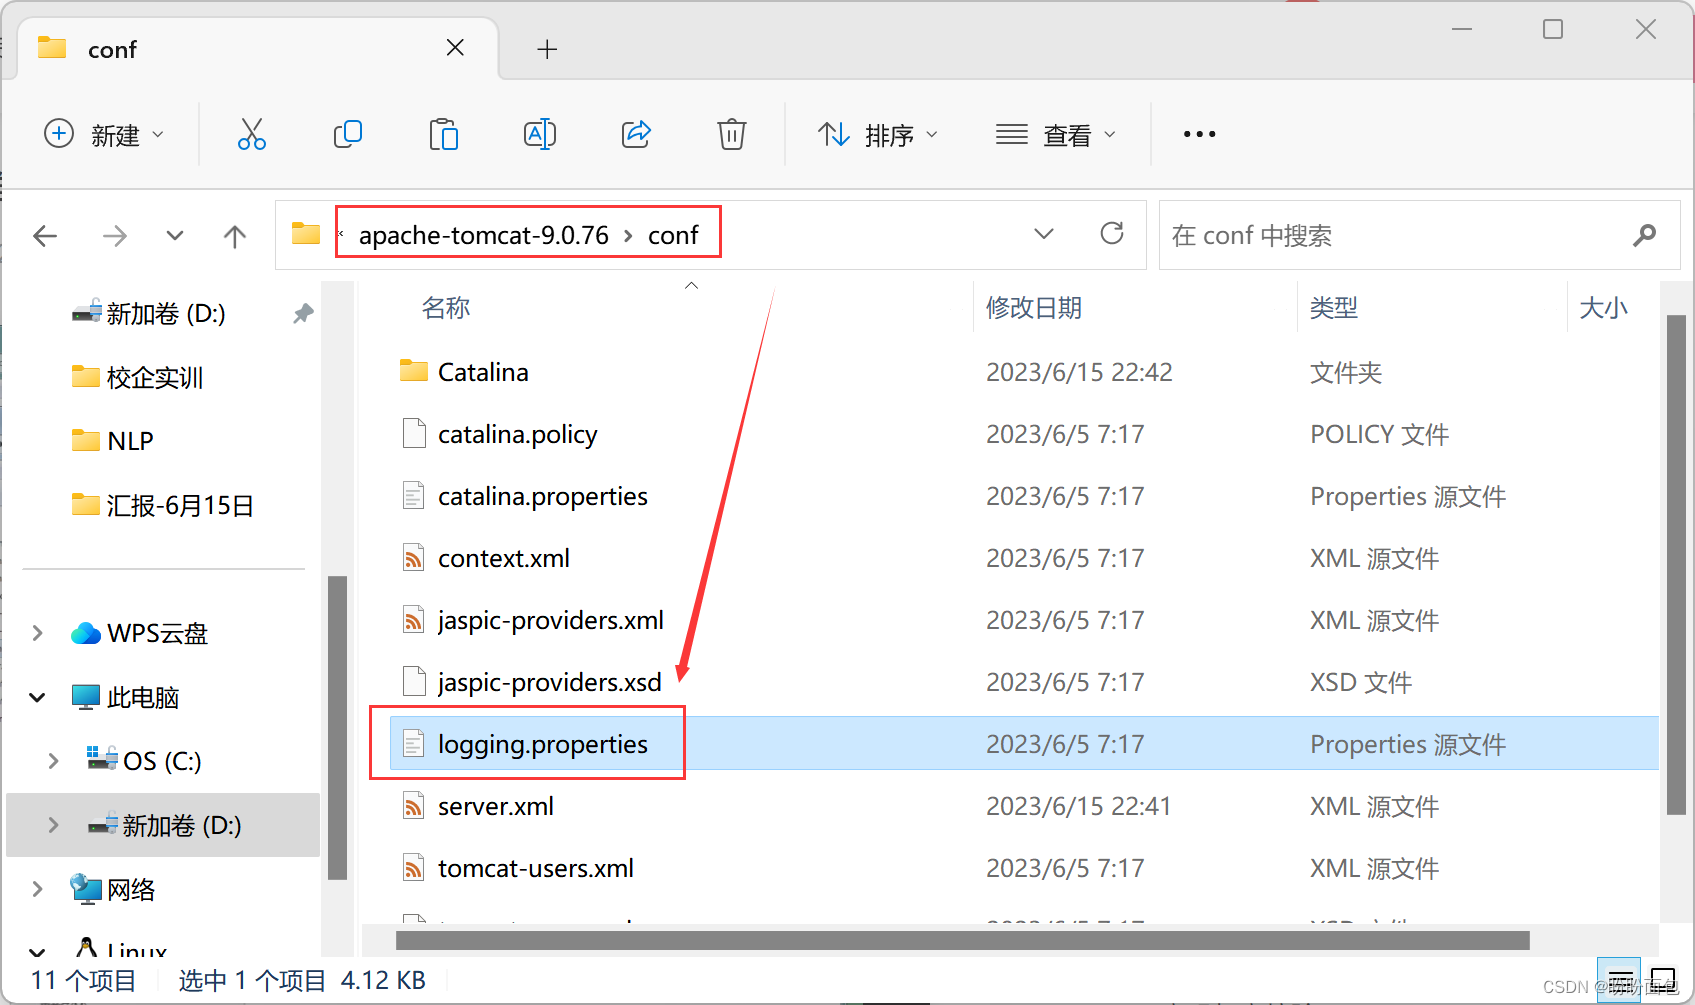Click the Delete trash can icon
This screenshot has width=1695, height=1005.
(x=732, y=134)
